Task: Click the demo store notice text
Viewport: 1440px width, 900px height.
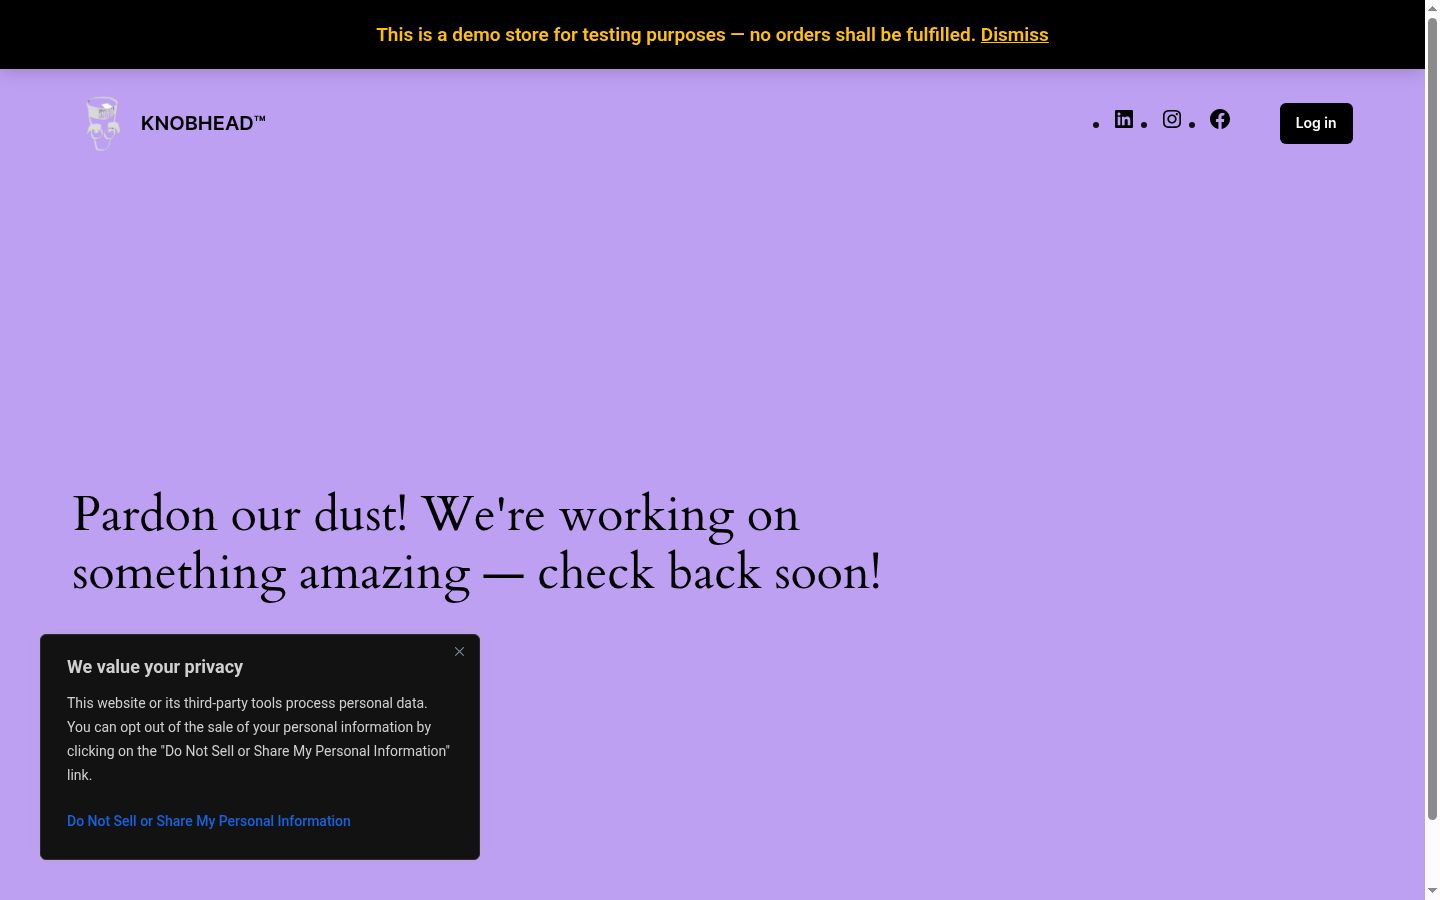Action: (676, 35)
